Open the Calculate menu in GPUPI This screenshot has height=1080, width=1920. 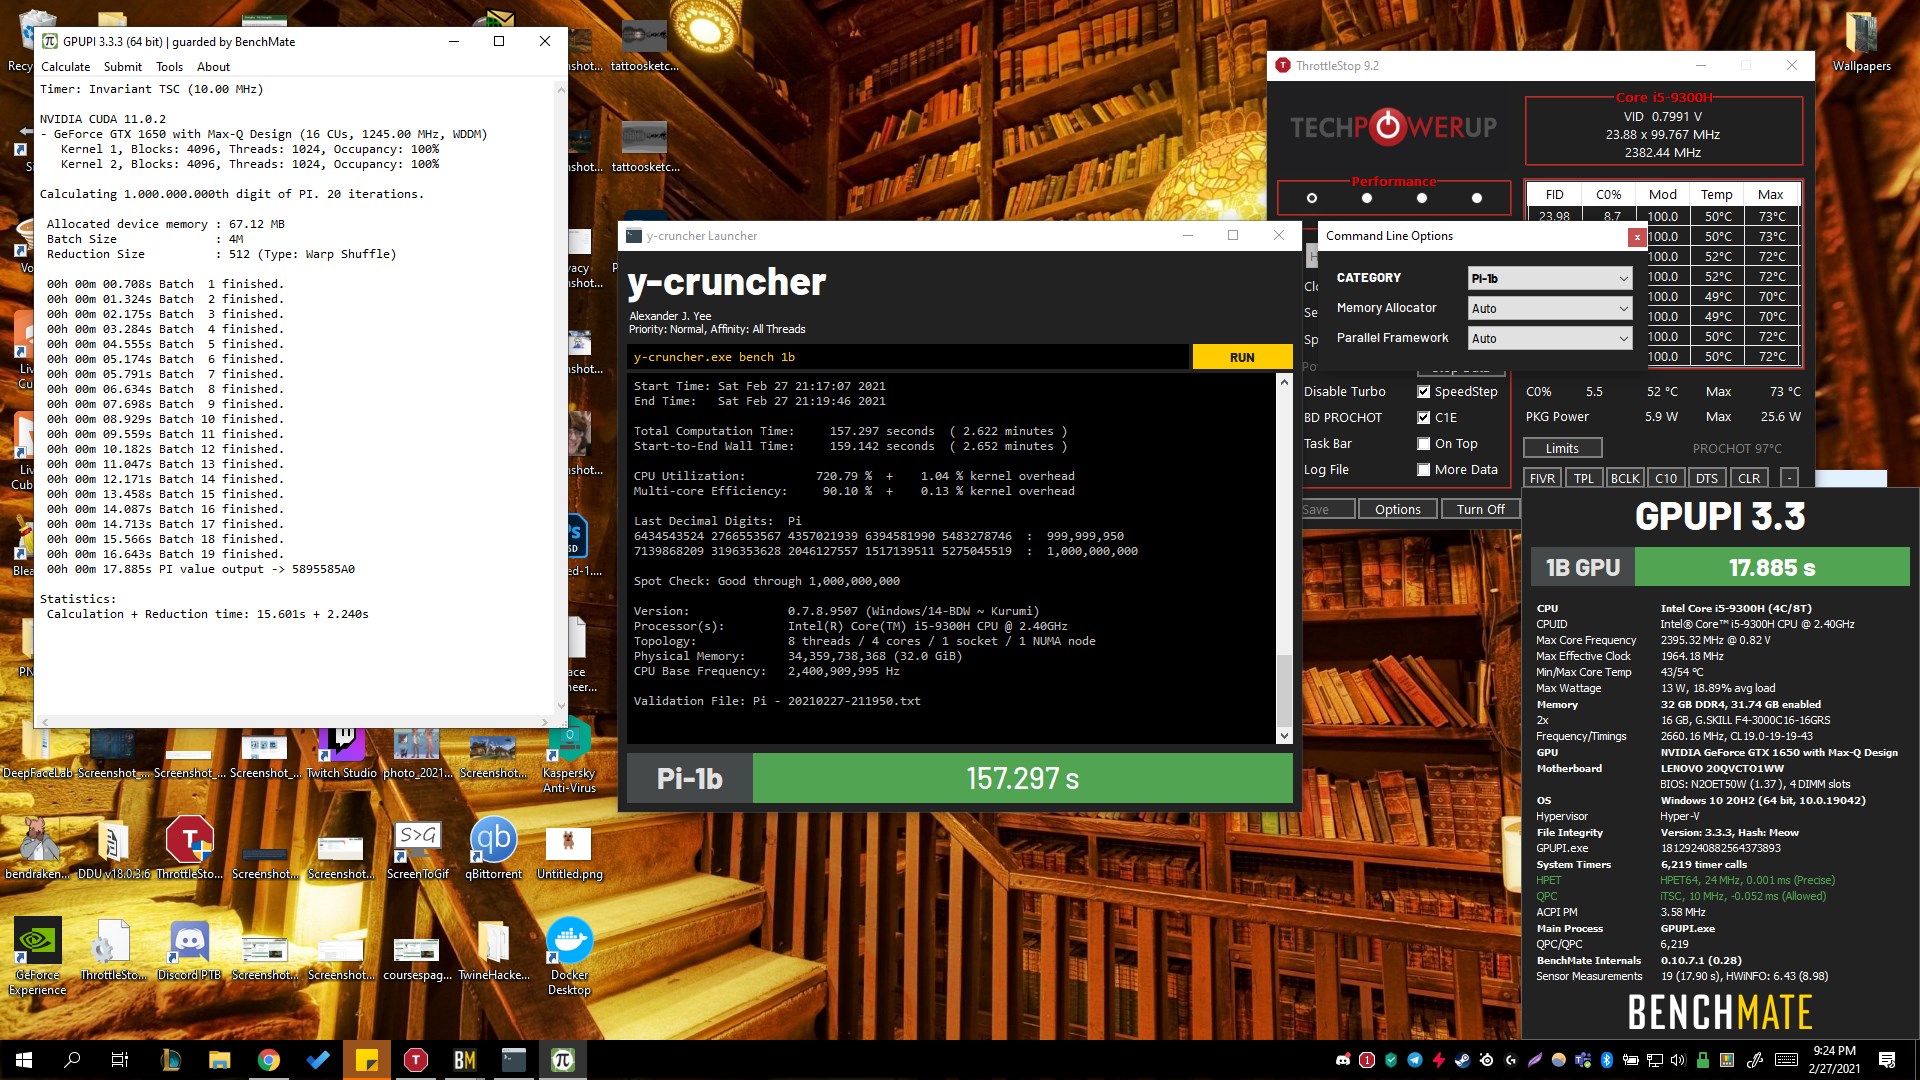65,67
